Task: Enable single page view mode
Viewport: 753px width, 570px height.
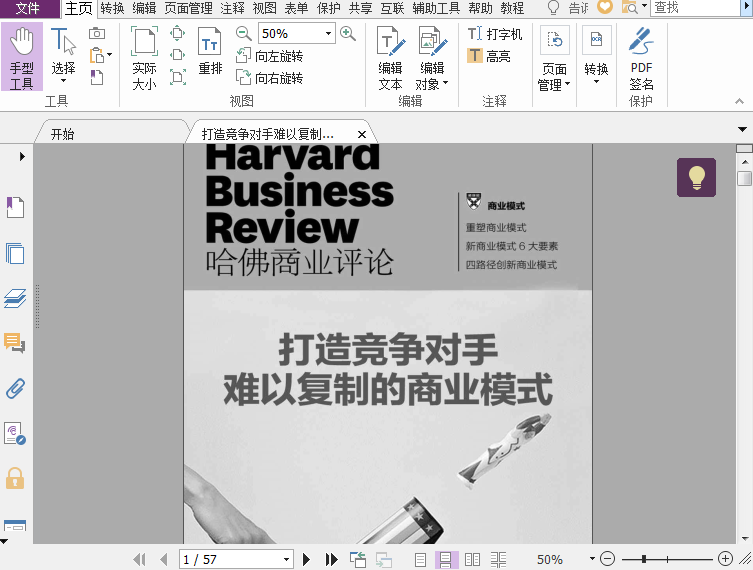Action: click(420, 559)
